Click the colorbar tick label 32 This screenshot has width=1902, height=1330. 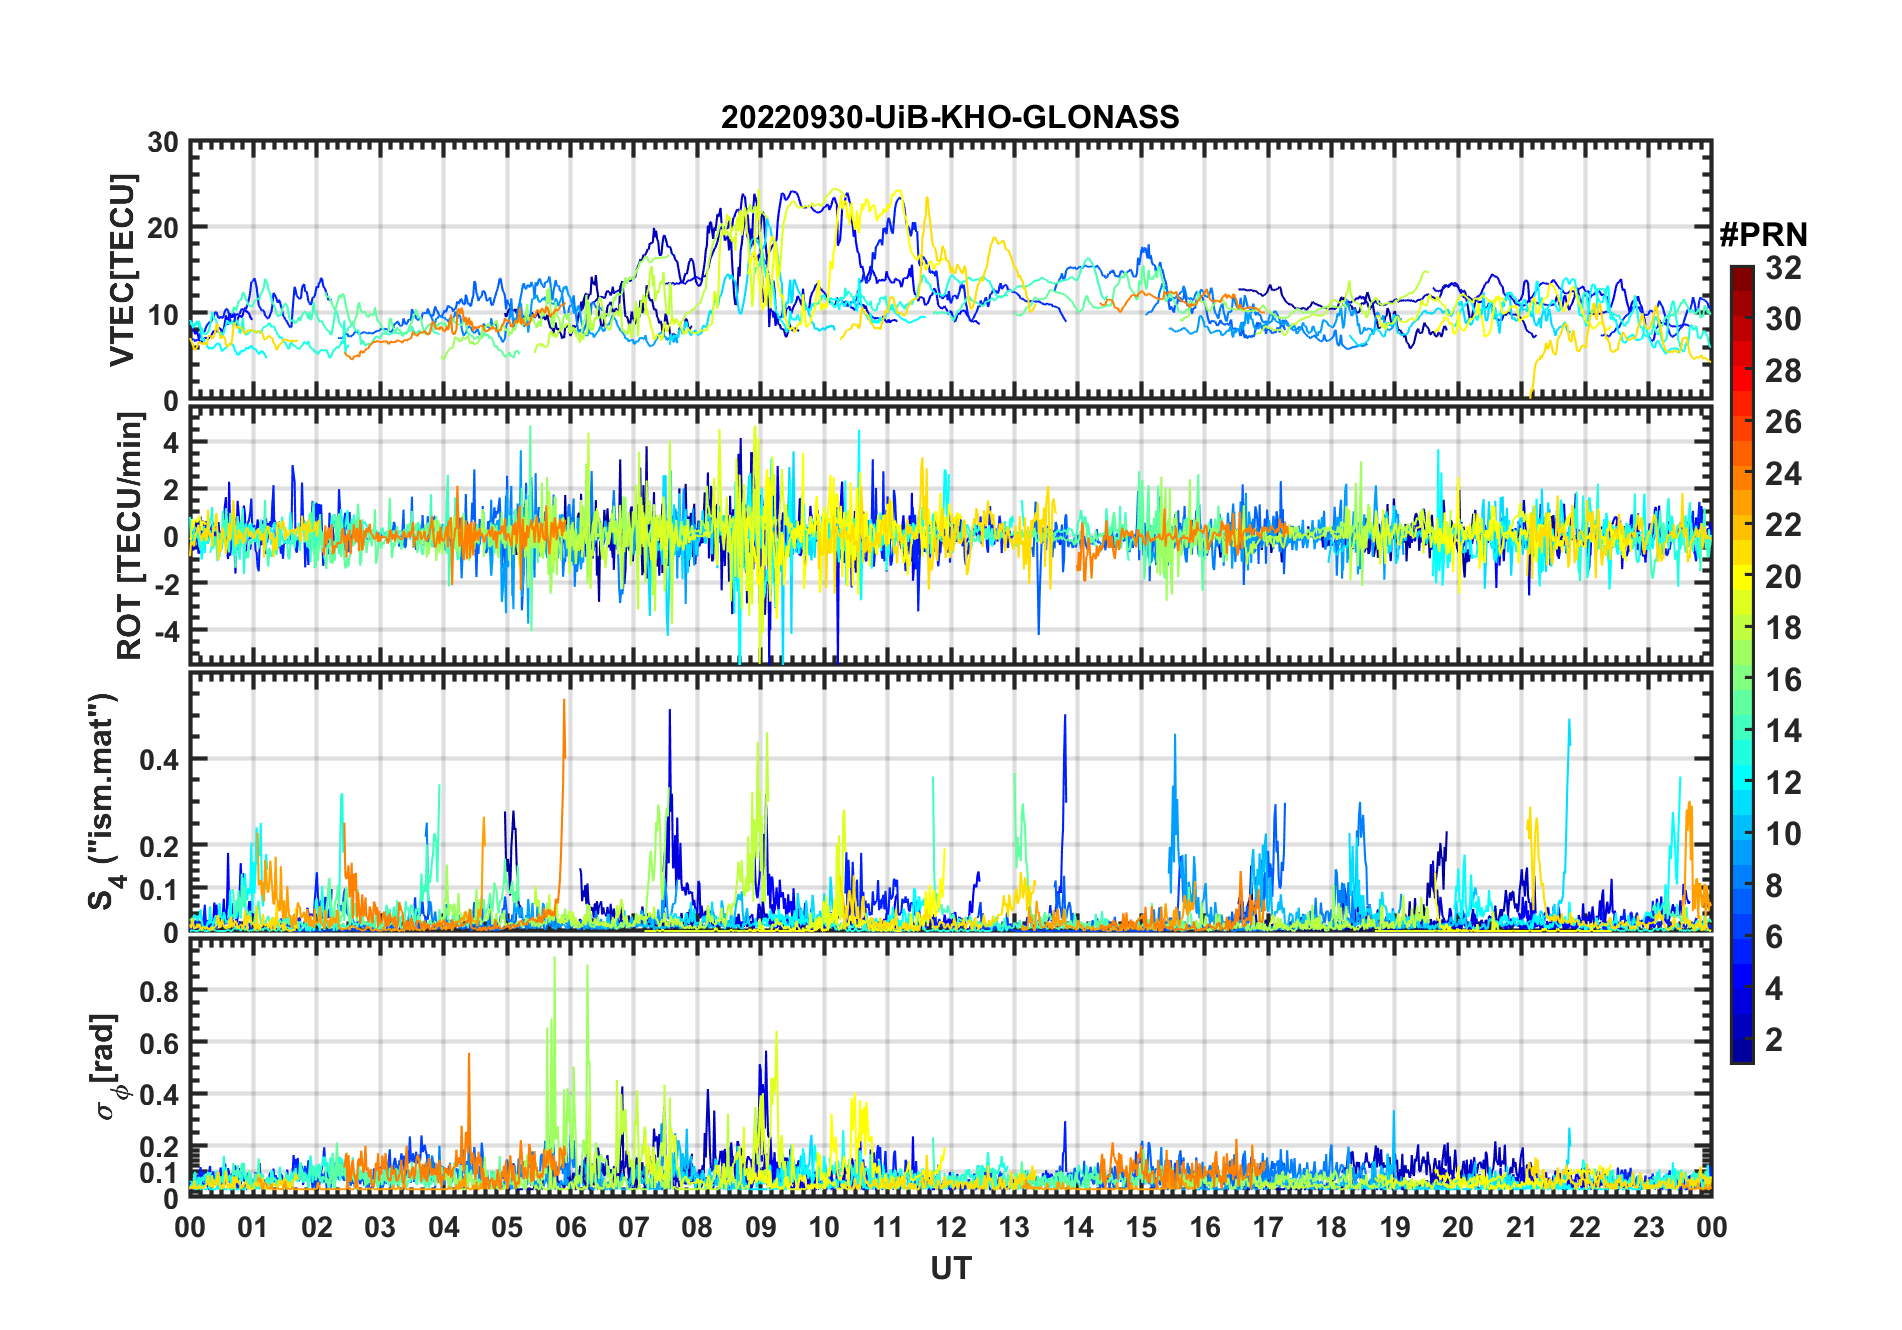point(1783,268)
